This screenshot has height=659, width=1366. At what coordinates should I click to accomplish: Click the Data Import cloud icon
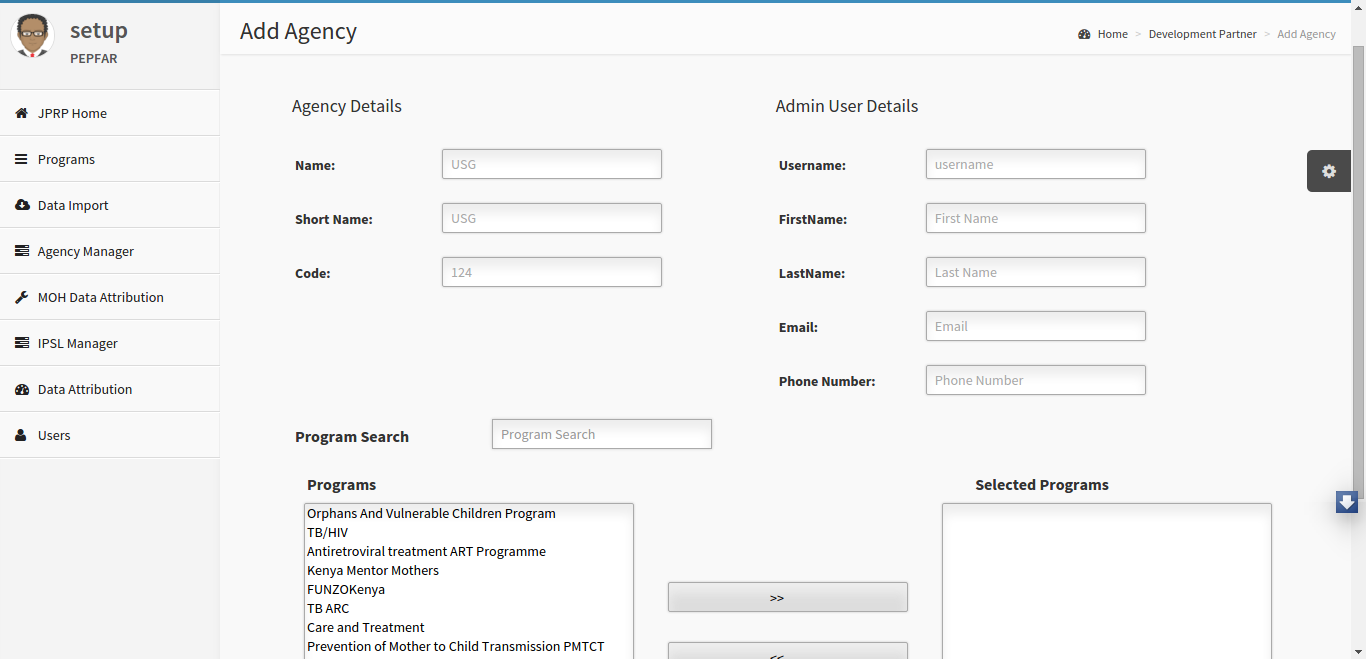point(22,205)
